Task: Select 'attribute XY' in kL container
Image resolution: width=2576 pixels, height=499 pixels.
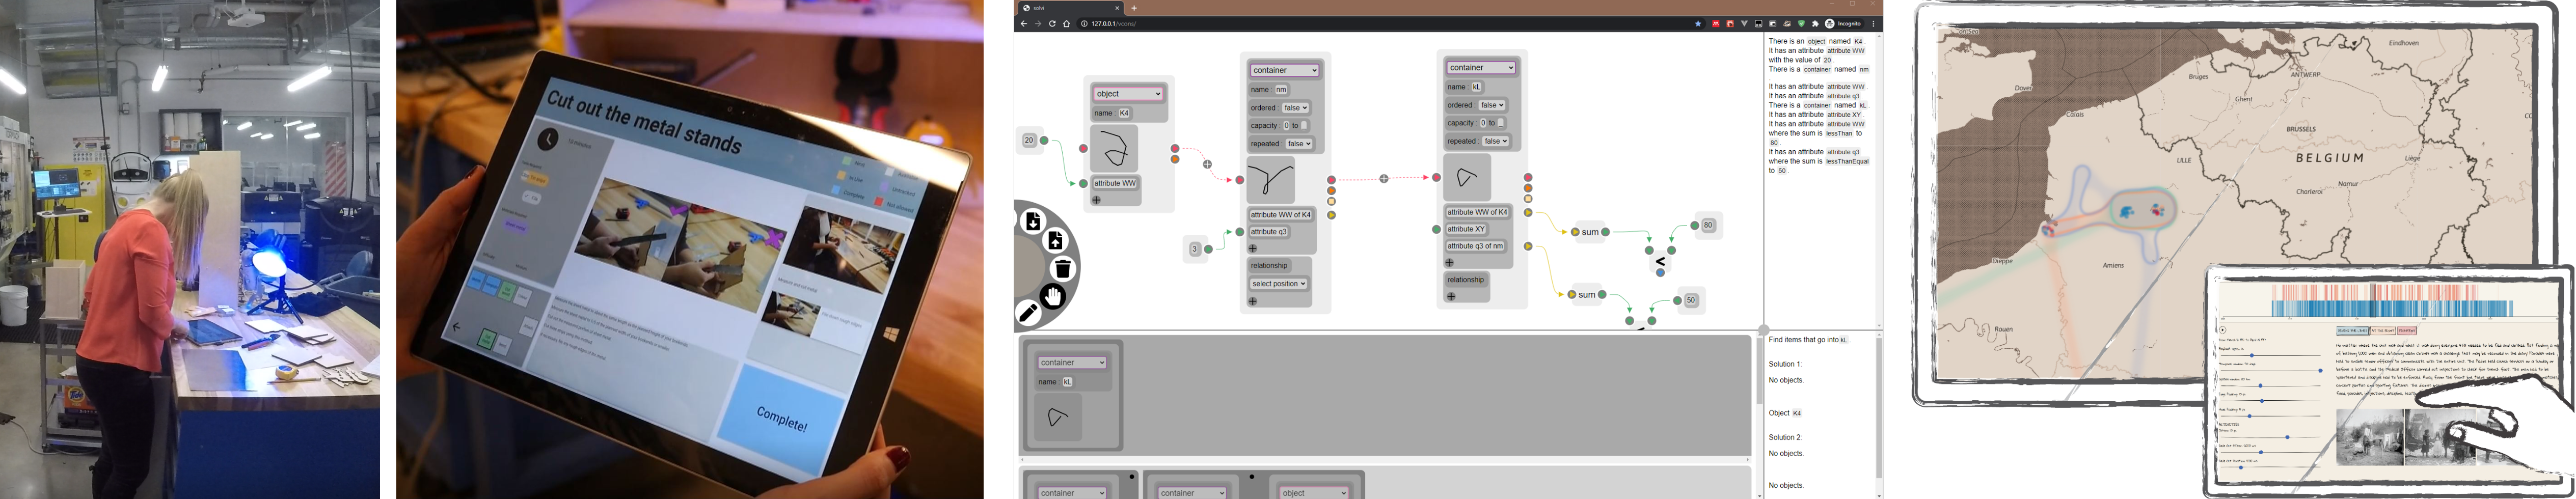Action: tap(1466, 229)
